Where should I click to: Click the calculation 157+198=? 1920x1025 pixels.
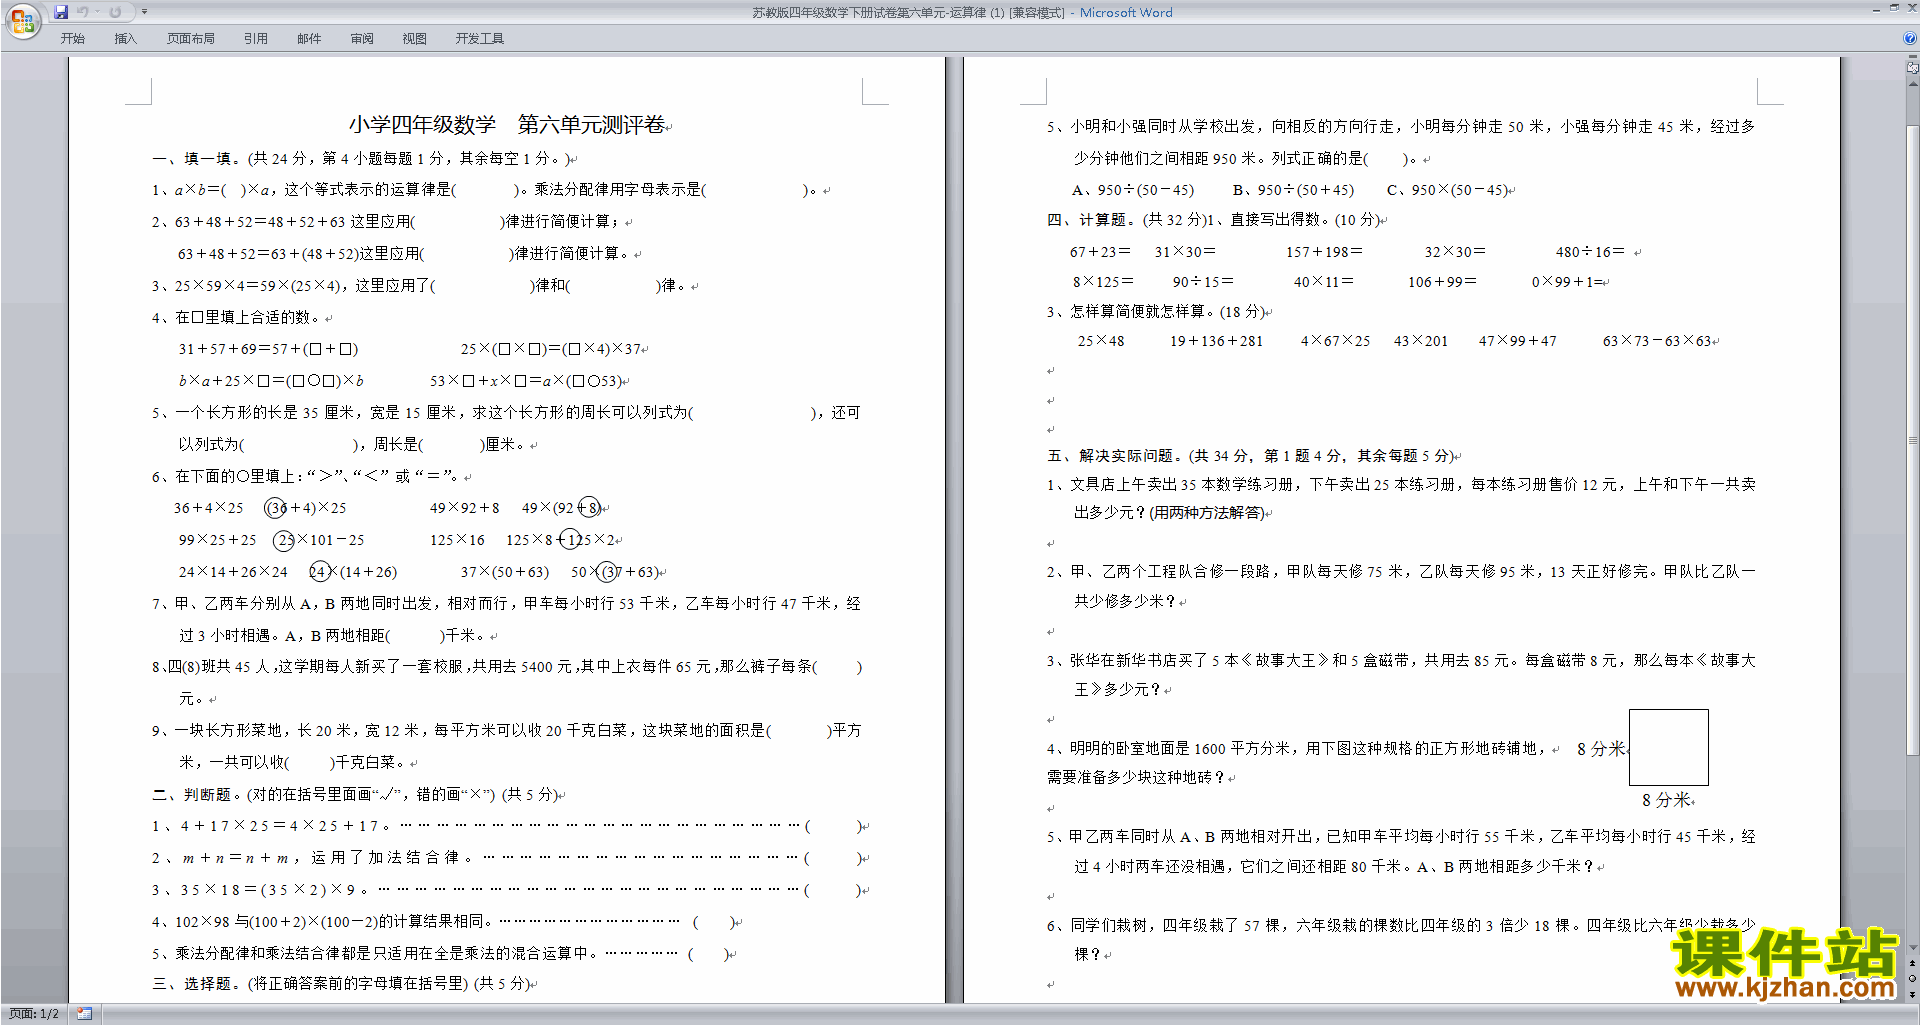tap(1324, 252)
